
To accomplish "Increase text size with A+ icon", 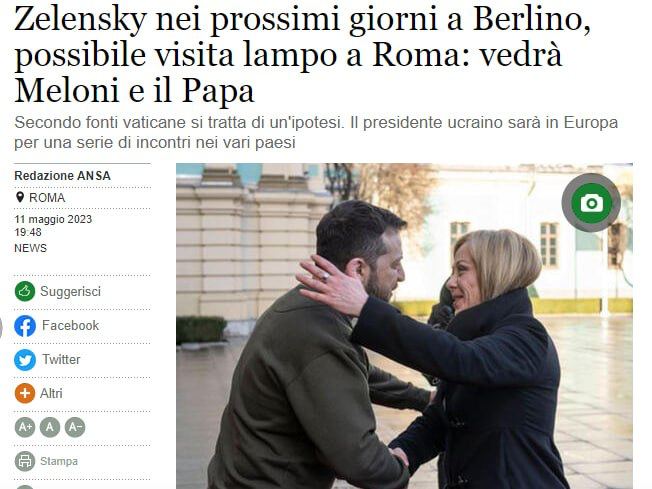I will (25, 427).
